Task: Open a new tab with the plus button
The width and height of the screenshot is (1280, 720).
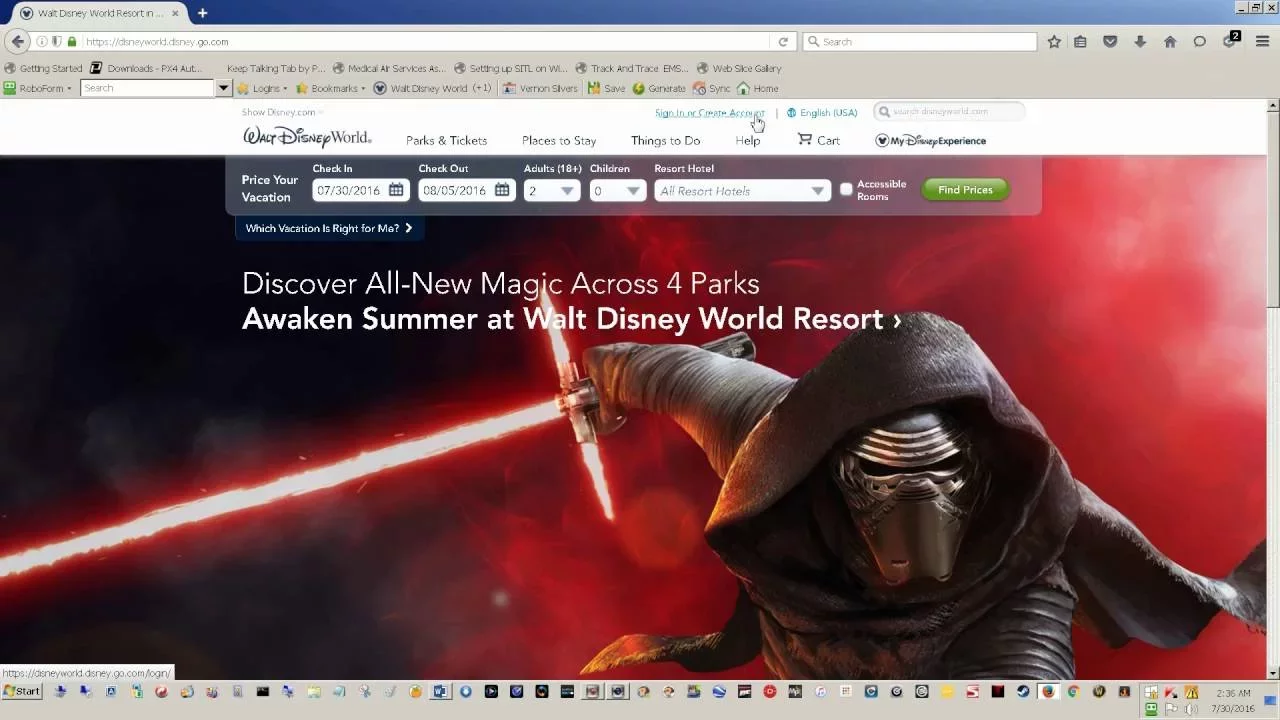Action: (202, 13)
